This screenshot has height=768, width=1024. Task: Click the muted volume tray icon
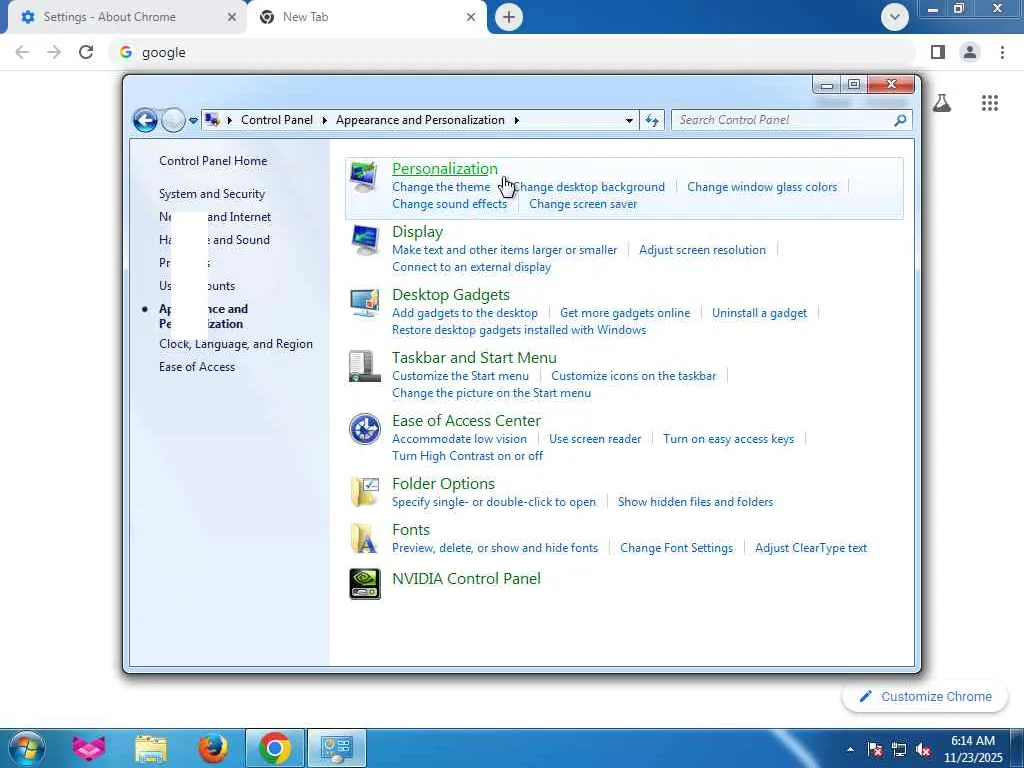click(x=923, y=750)
